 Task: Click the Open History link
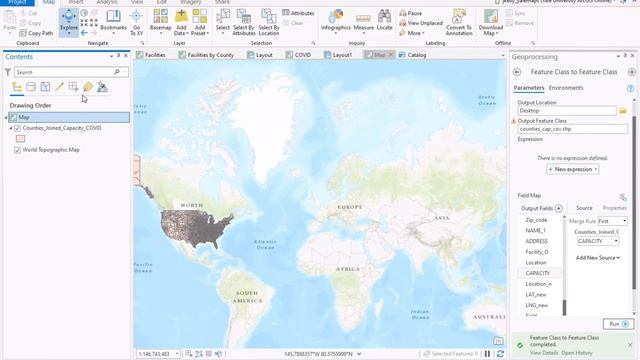coord(576,353)
